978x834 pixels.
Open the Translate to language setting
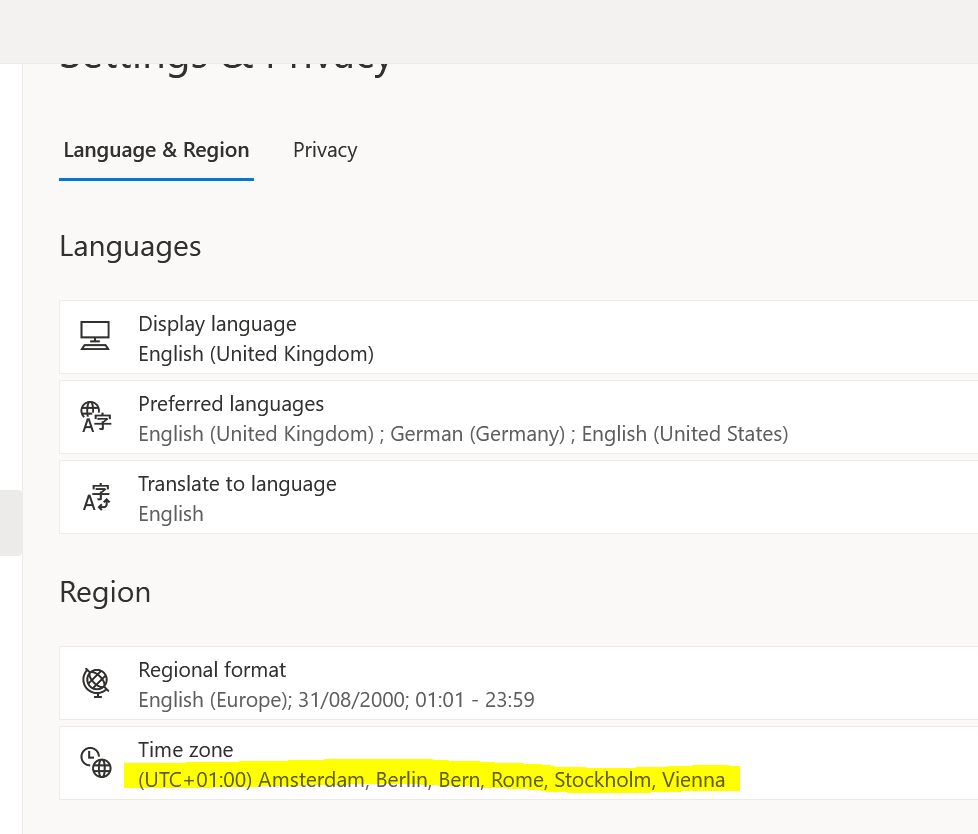518,497
